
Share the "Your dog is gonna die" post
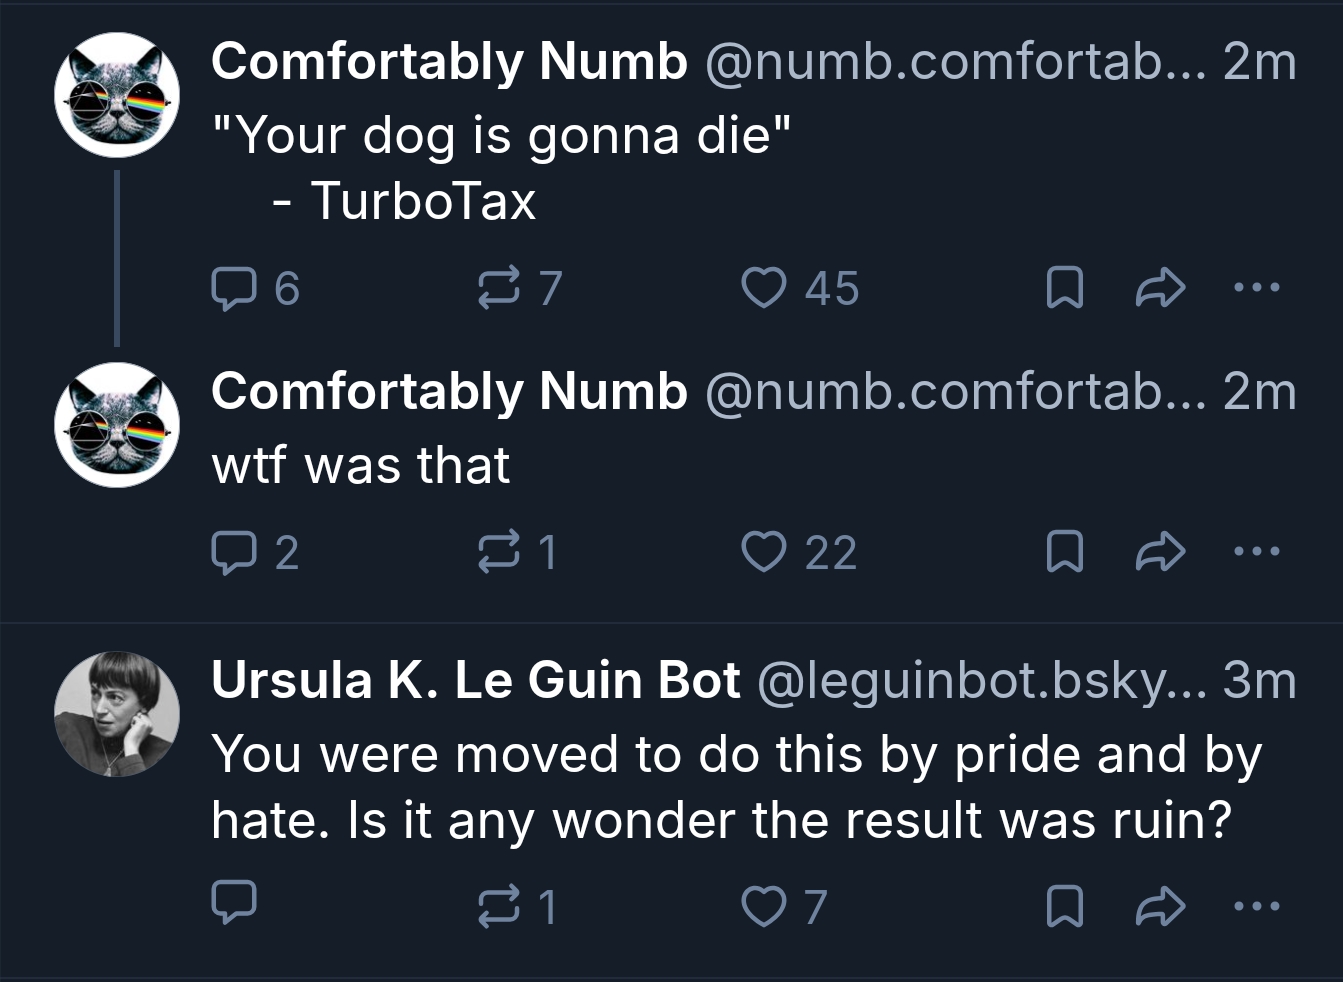[x=1160, y=289]
